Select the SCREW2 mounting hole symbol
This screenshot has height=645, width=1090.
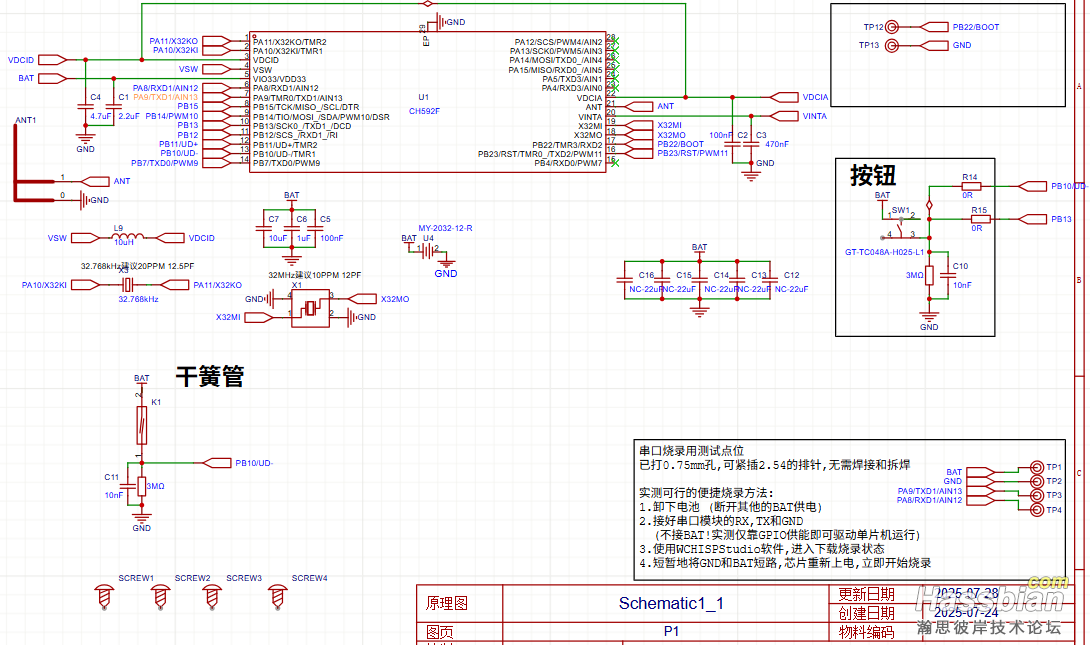click(x=160, y=597)
